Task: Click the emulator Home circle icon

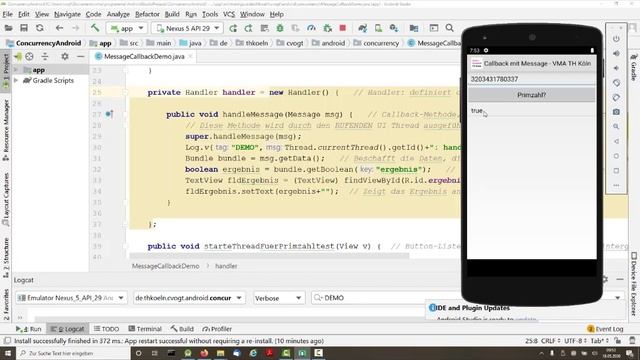Action: [x=616, y=156]
